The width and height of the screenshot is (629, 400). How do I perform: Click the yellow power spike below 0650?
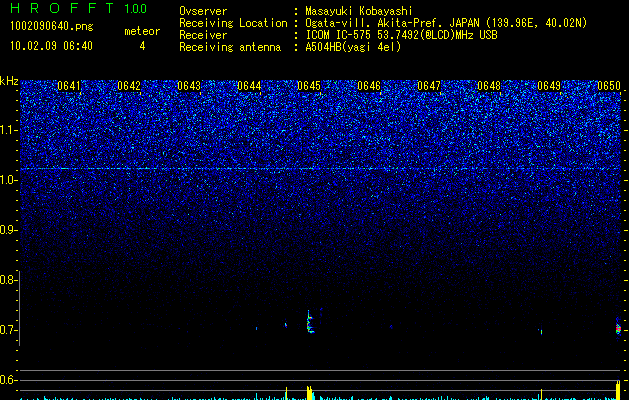tap(618, 390)
